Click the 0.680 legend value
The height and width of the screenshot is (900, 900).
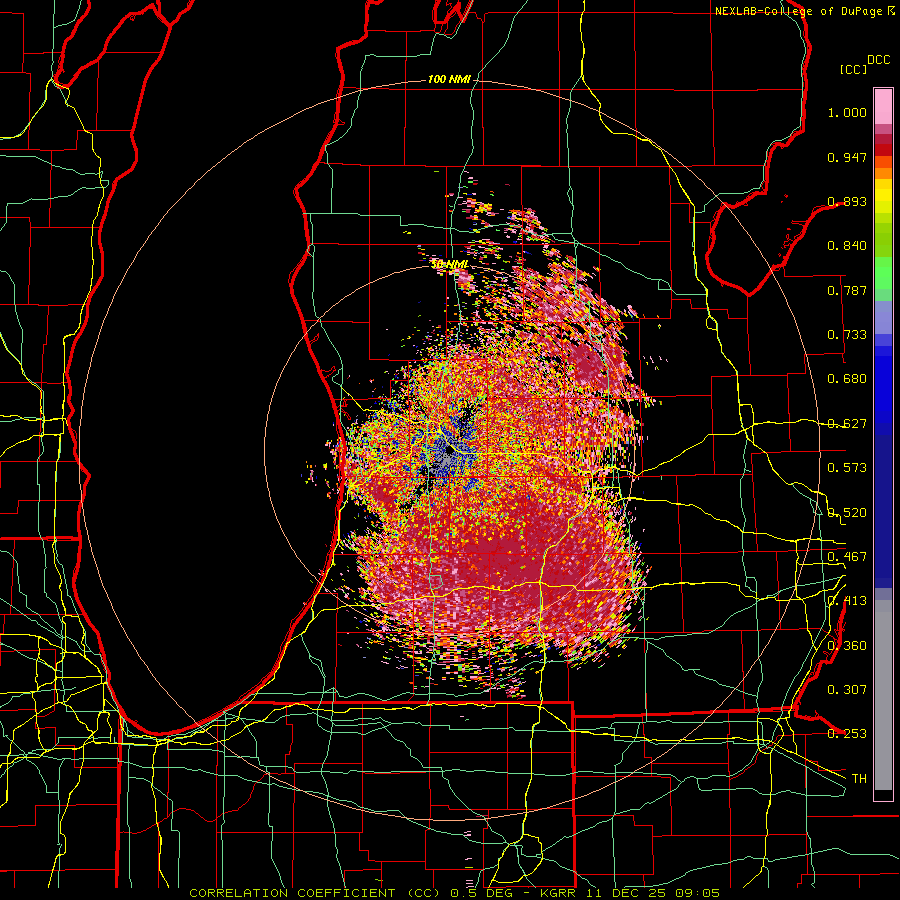(847, 379)
